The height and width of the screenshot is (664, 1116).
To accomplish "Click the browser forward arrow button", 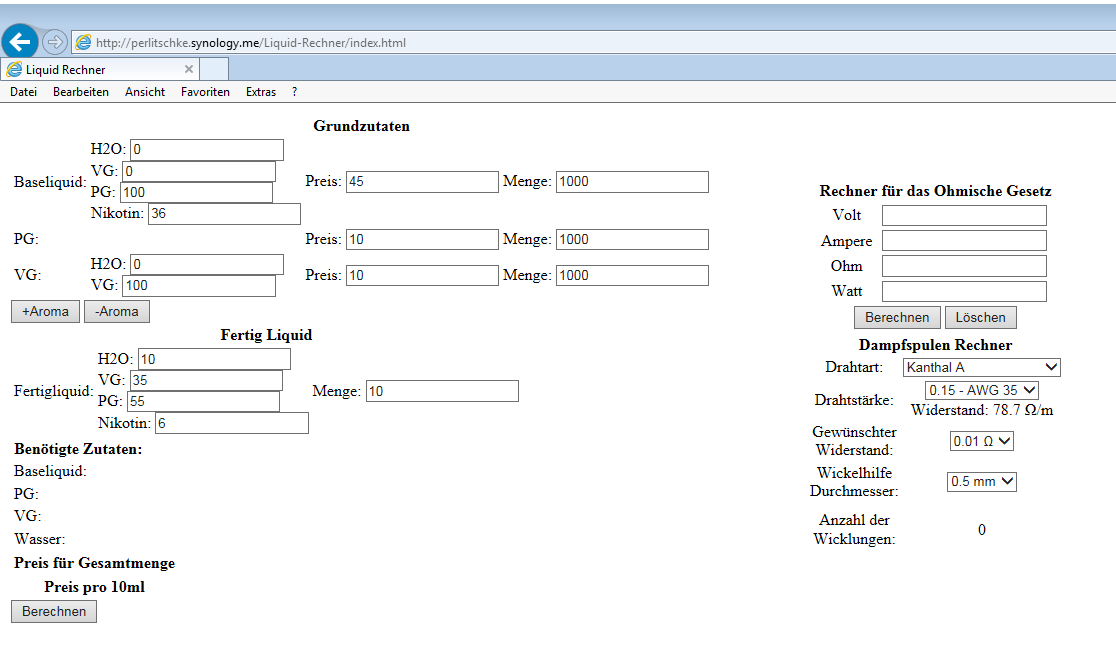I will pyautogui.click(x=55, y=42).
